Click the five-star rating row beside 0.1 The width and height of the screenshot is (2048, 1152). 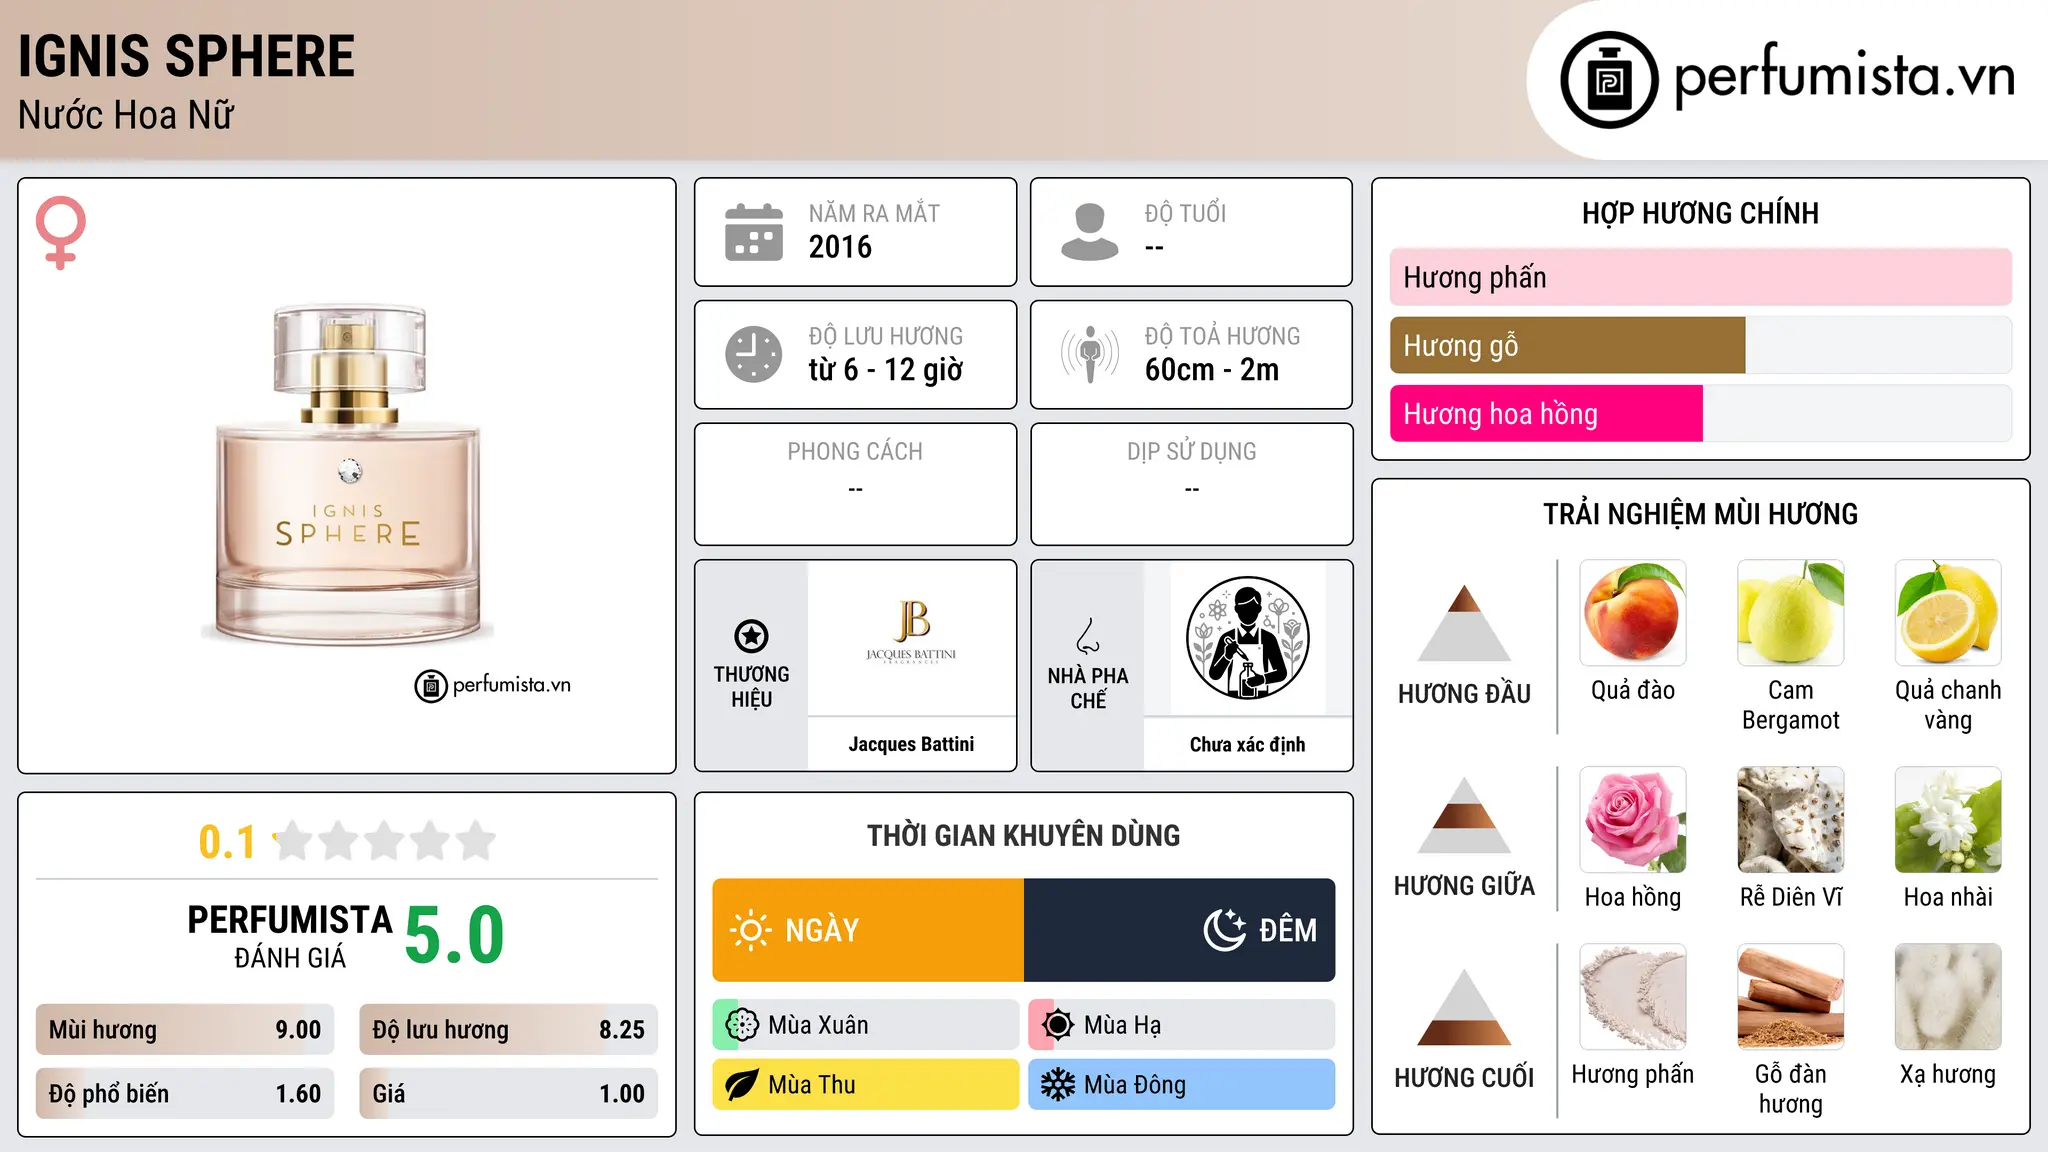(385, 841)
